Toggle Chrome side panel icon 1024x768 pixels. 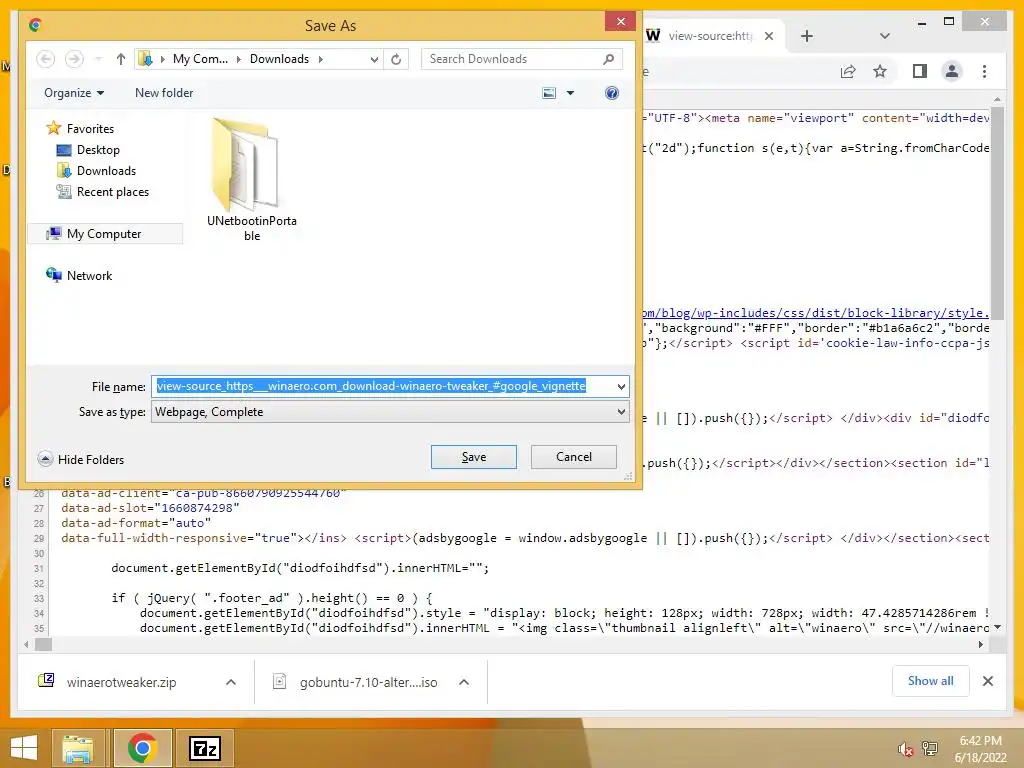pos(920,71)
